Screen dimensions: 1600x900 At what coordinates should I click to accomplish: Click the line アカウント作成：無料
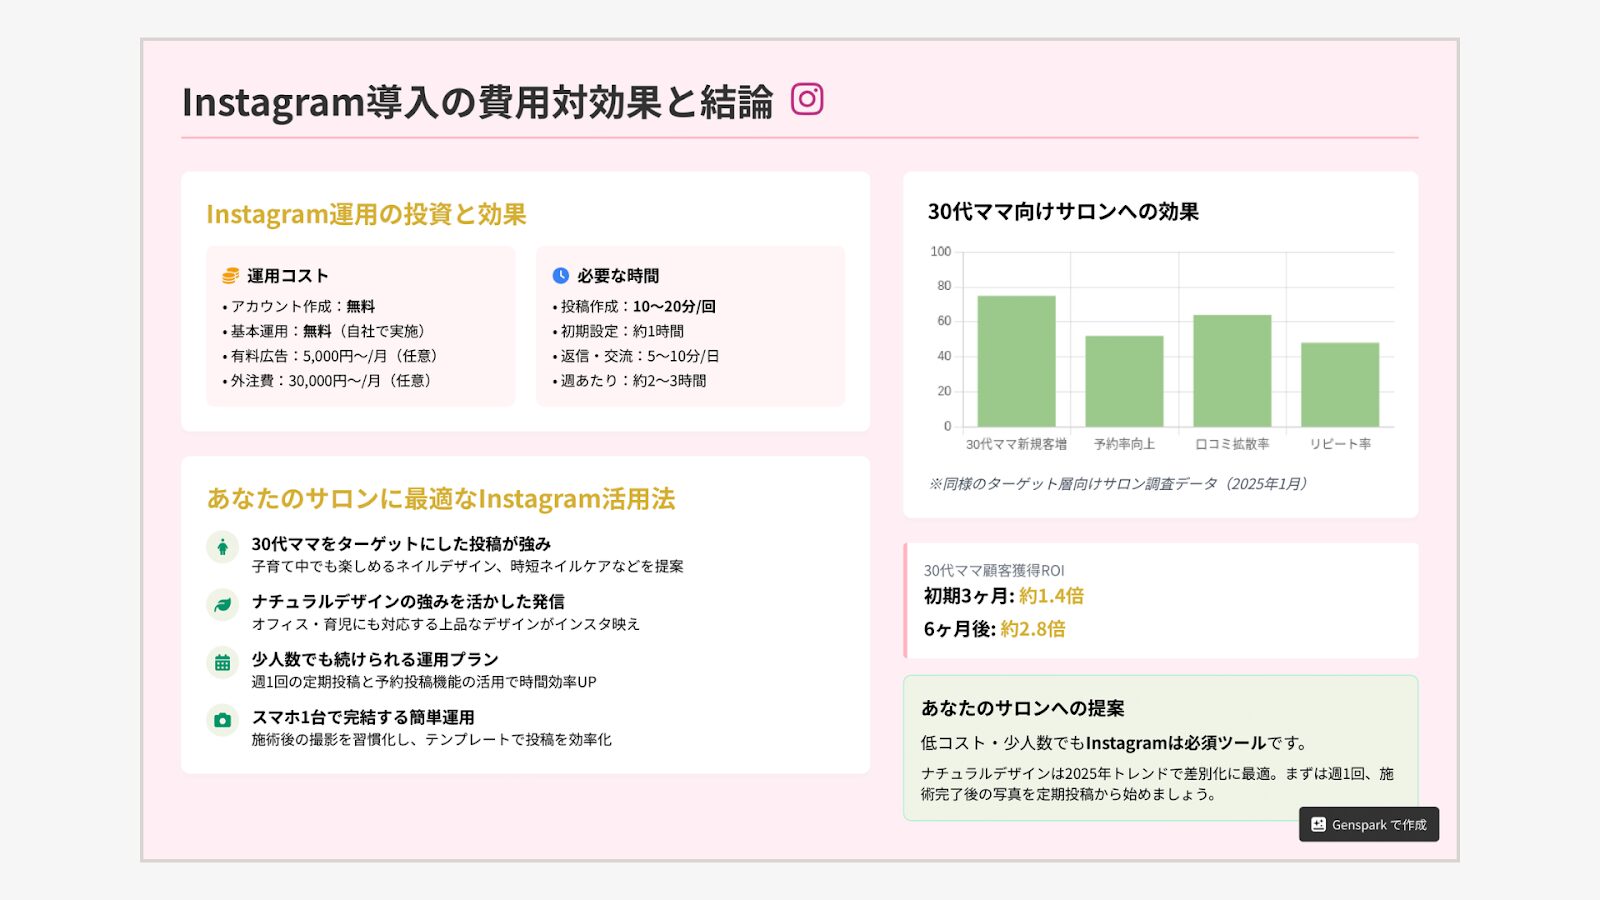pyautogui.click(x=299, y=306)
